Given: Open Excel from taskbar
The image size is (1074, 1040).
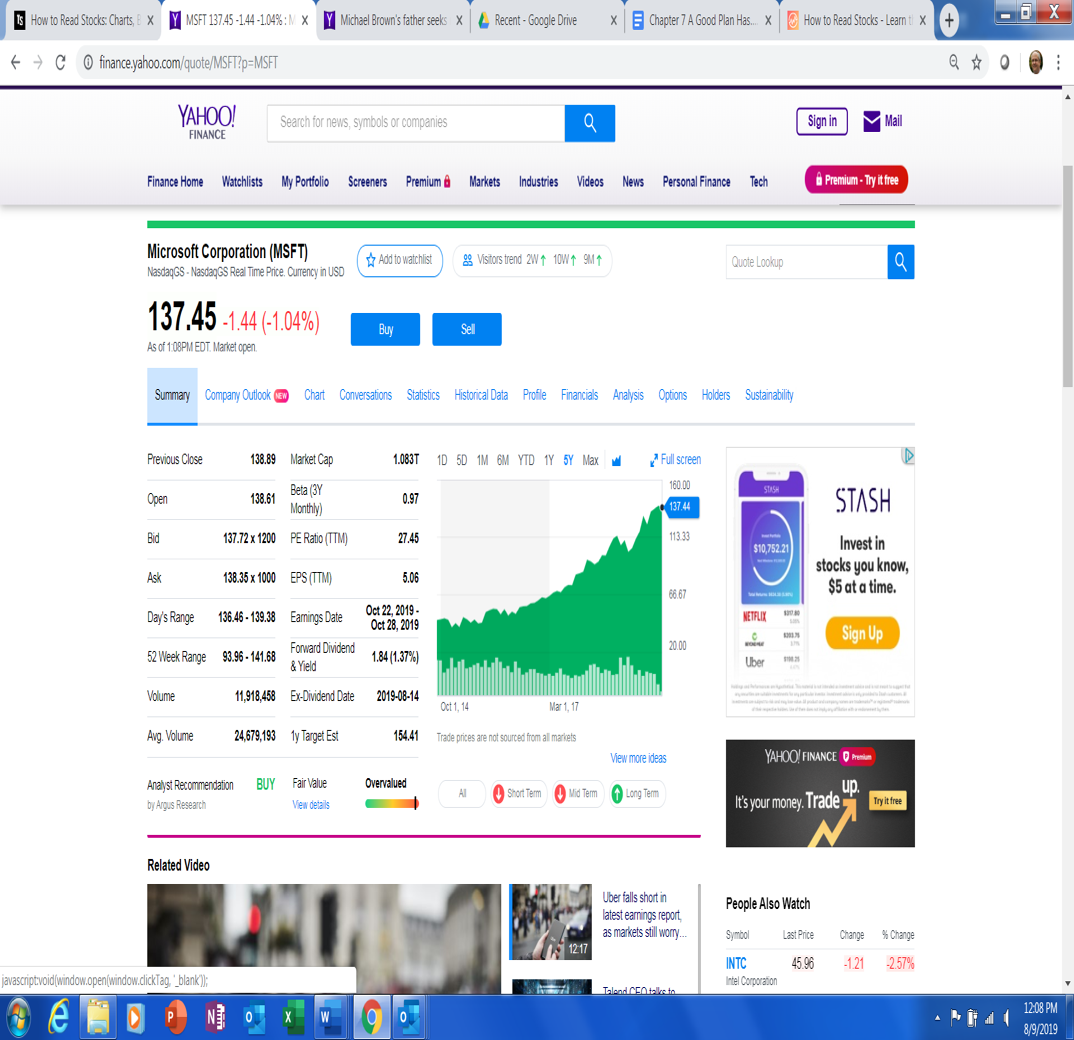Looking at the screenshot, I should point(293,1017).
